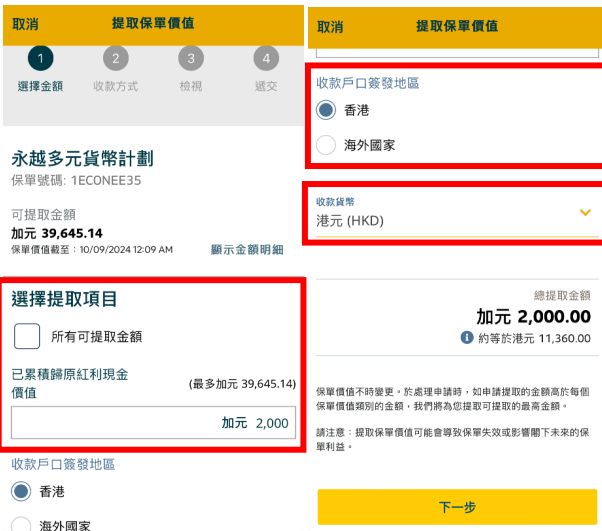Open the 顯示金額明細 link
The image size is (602, 531).
pyautogui.click(x=246, y=249)
